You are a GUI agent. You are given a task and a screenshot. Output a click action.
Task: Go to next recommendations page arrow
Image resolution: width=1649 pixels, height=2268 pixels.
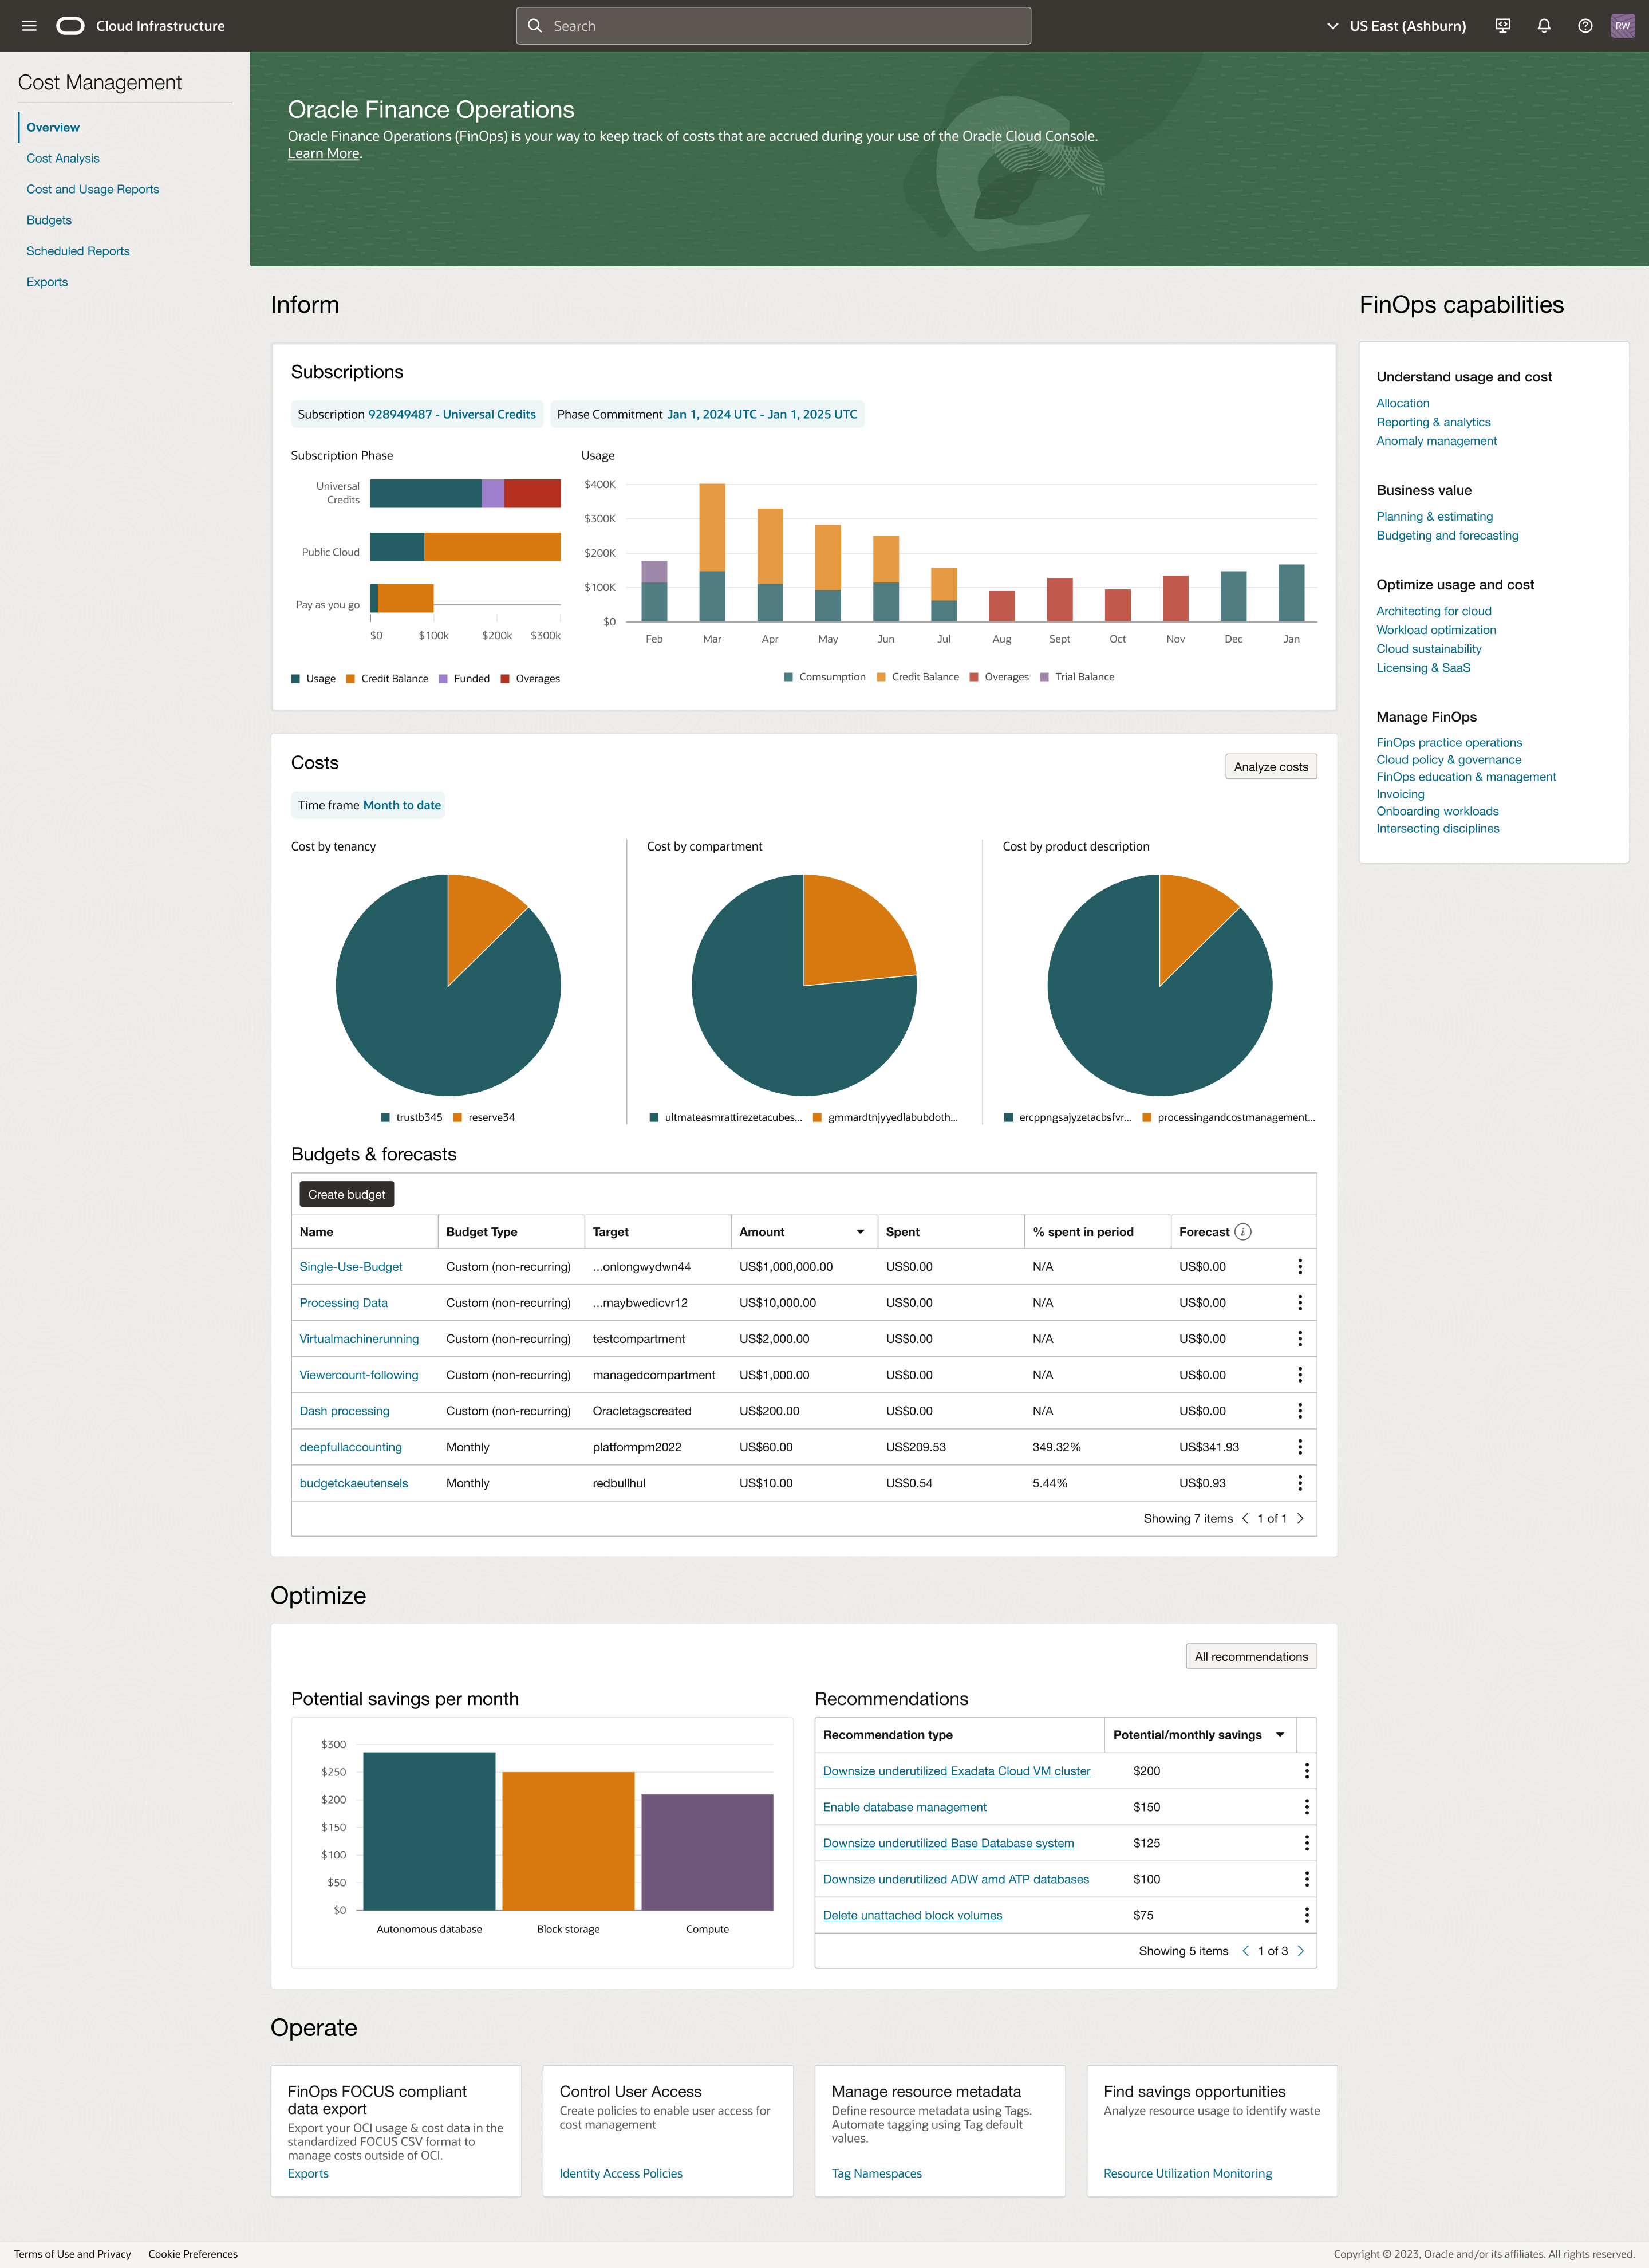(x=1300, y=1951)
